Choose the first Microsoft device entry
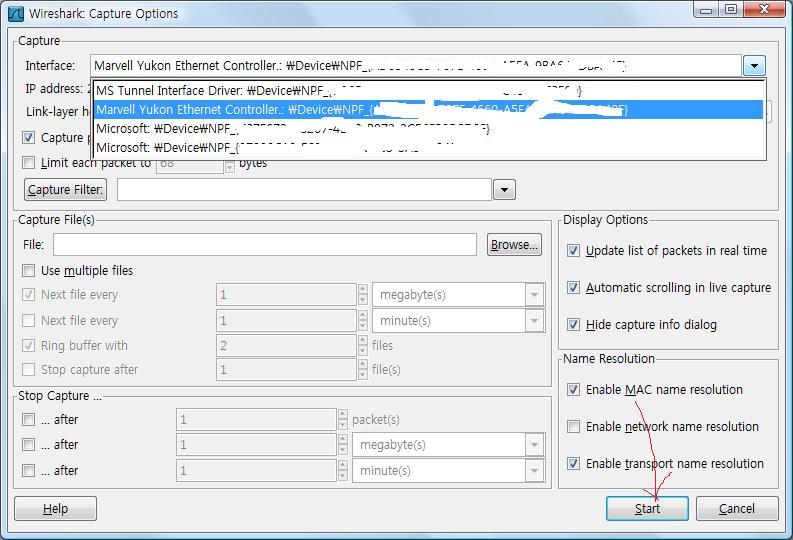This screenshot has width=793, height=540. (x=428, y=128)
